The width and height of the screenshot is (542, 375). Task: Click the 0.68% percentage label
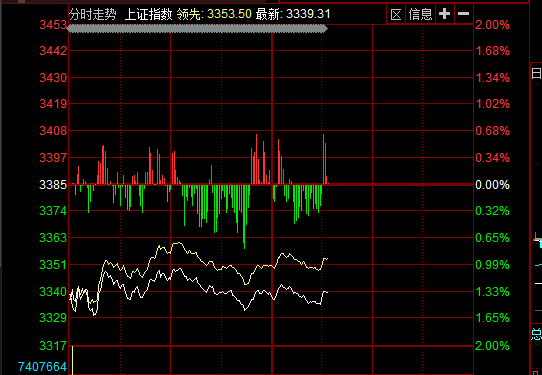(493, 131)
